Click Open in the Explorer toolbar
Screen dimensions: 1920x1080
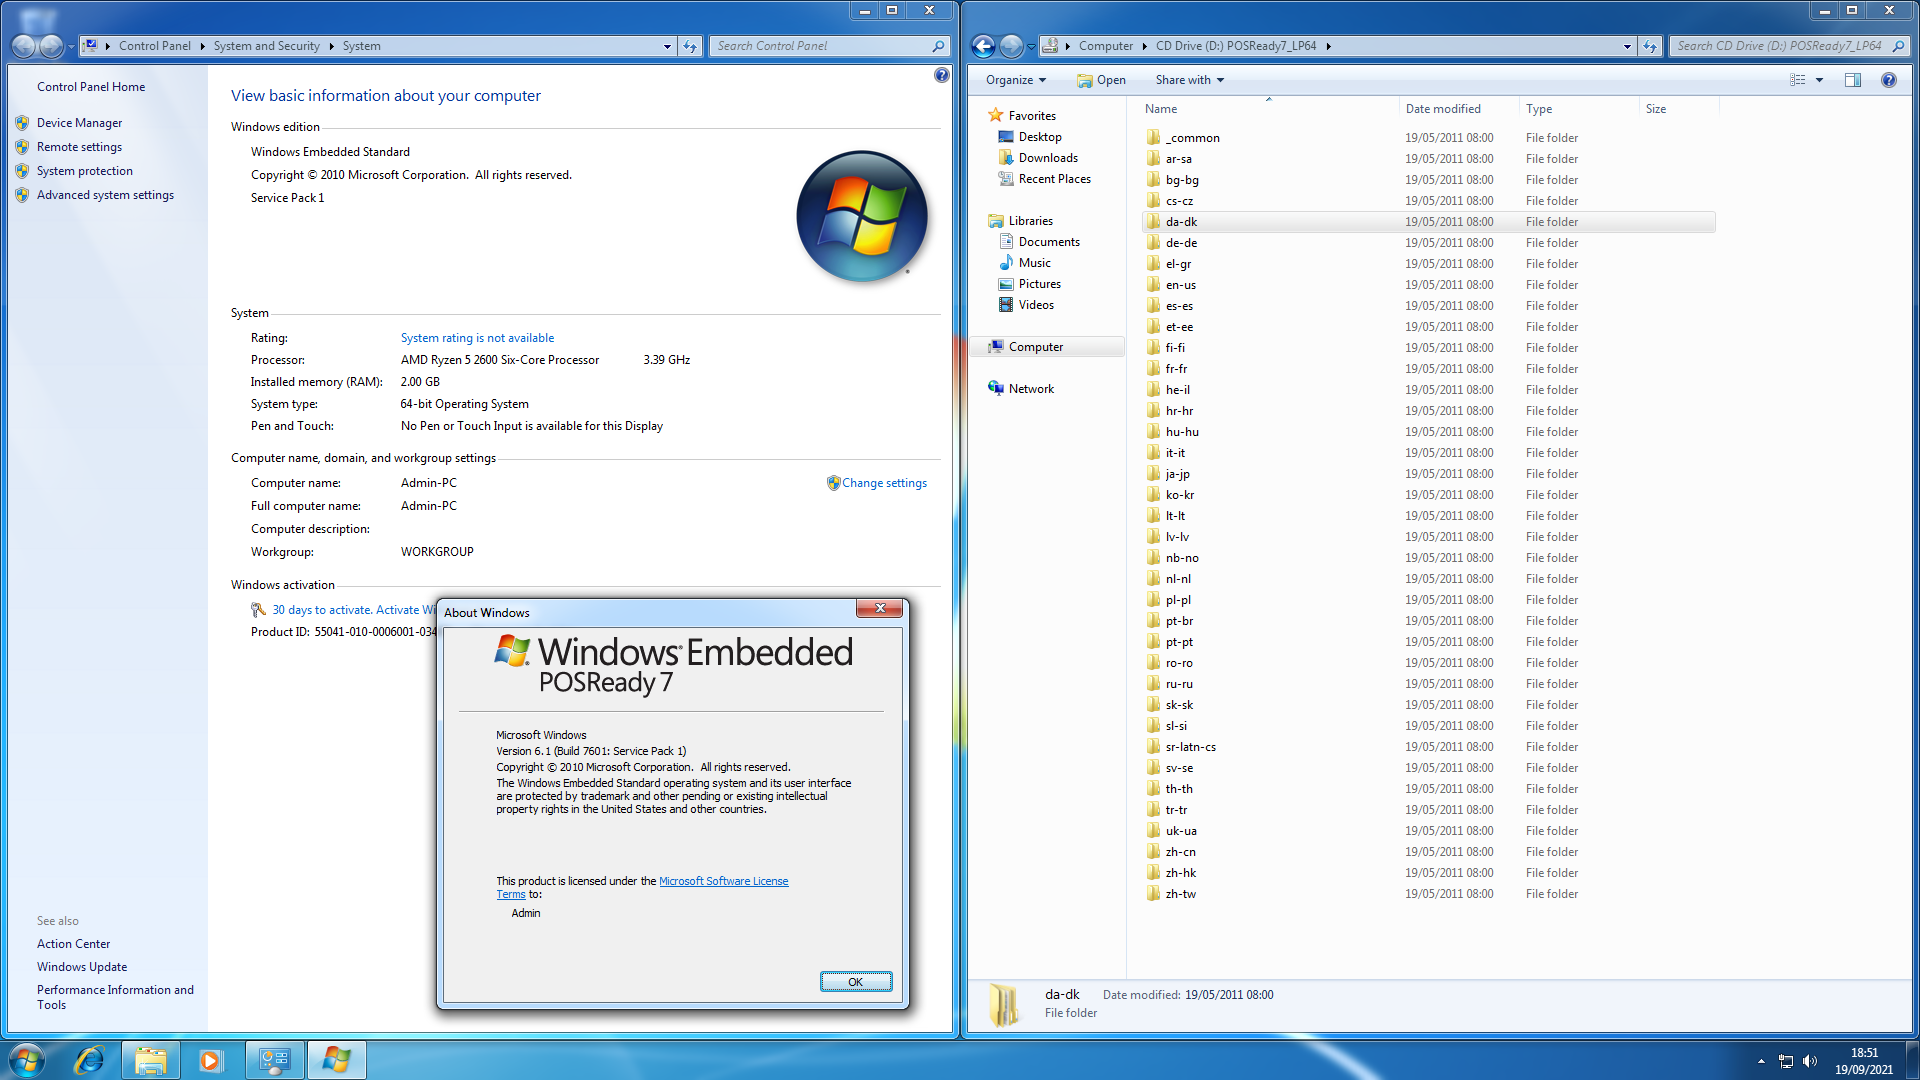pyautogui.click(x=1101, y=80)
